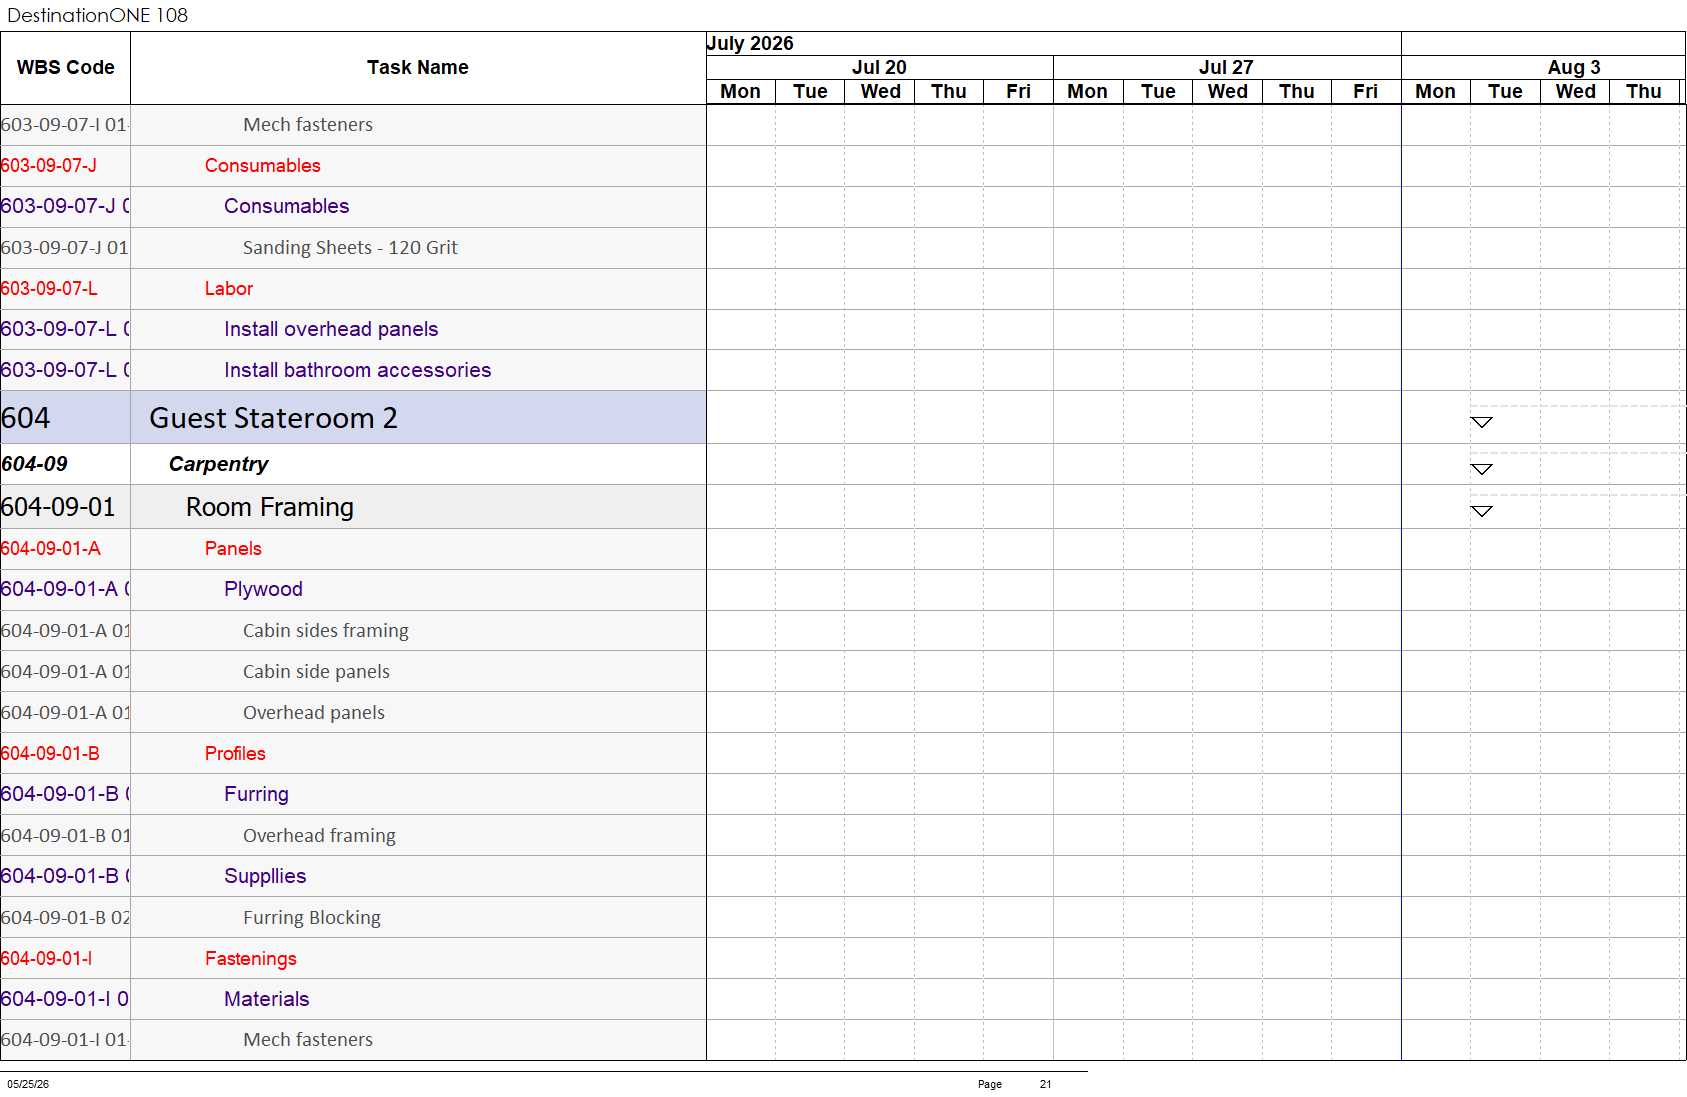The width and height of the screenshot is (1687, 1097).
Task: Select the Carpentry task row
Action: pos(418,464)
